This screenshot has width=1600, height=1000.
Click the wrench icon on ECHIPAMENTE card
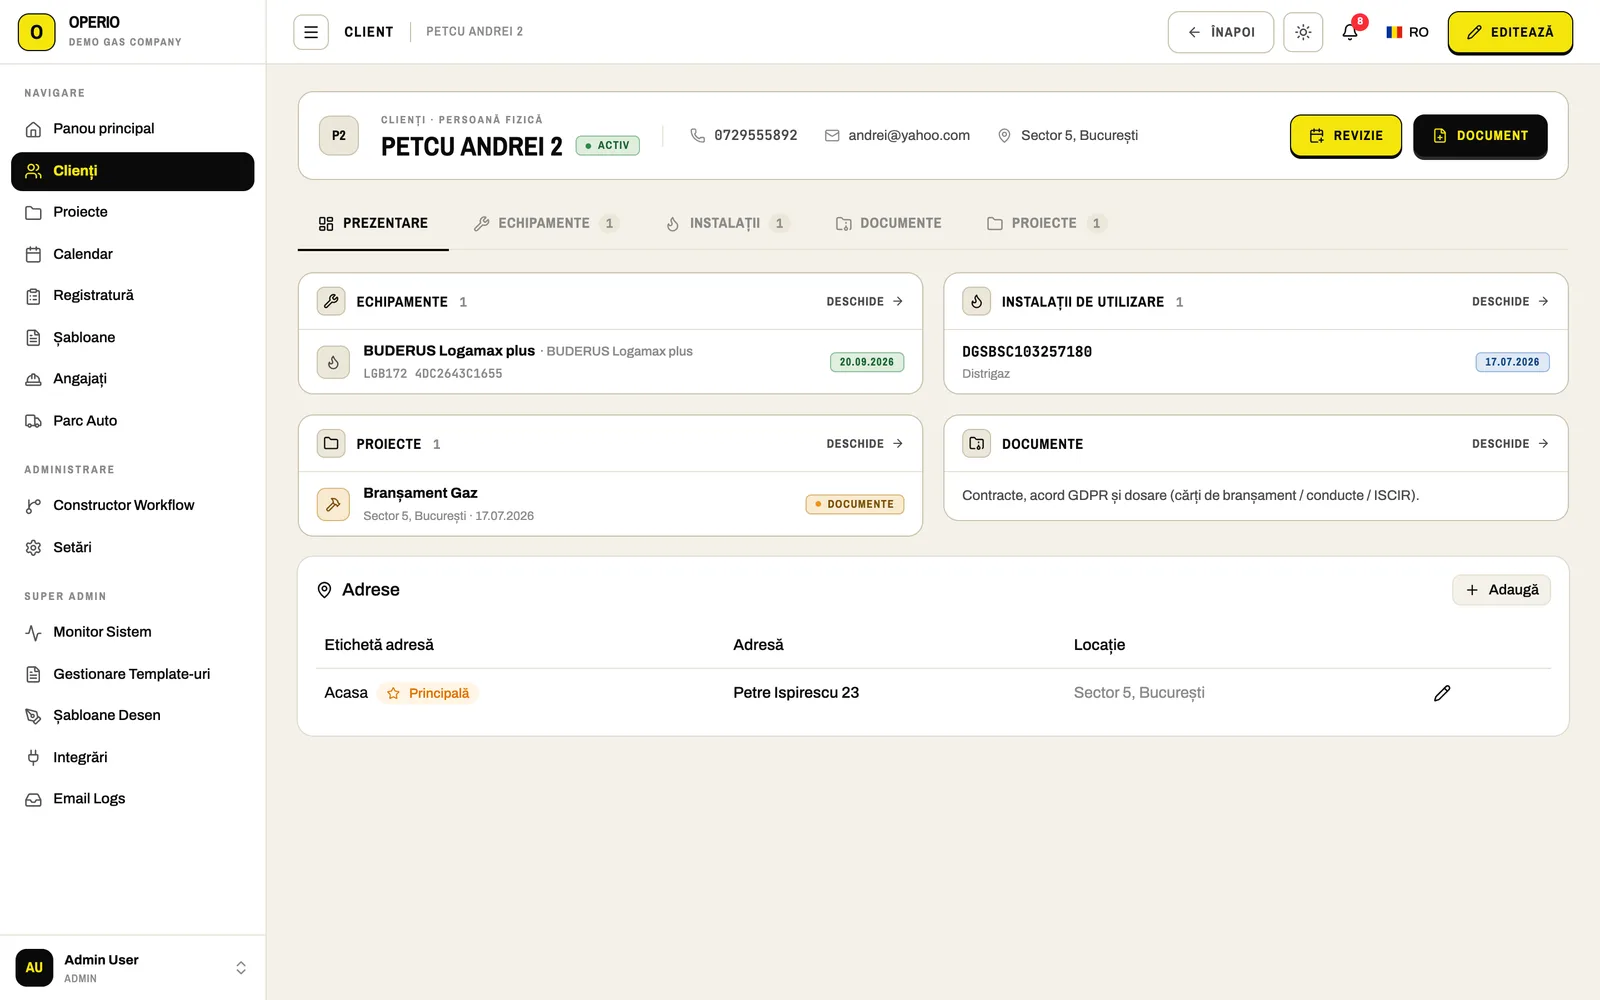[x=331, y=301]
